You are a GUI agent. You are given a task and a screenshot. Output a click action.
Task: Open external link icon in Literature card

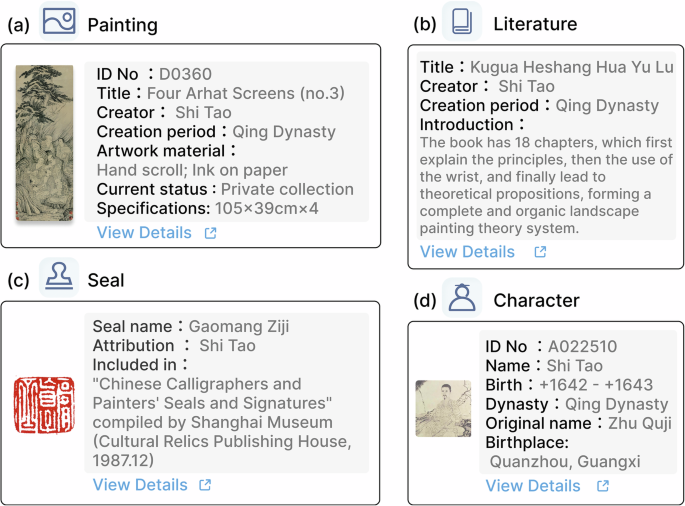point(540,252)
